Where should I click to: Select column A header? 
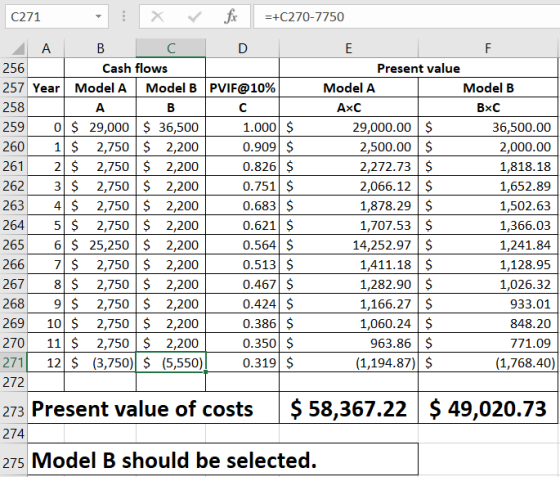click(46, 48)
